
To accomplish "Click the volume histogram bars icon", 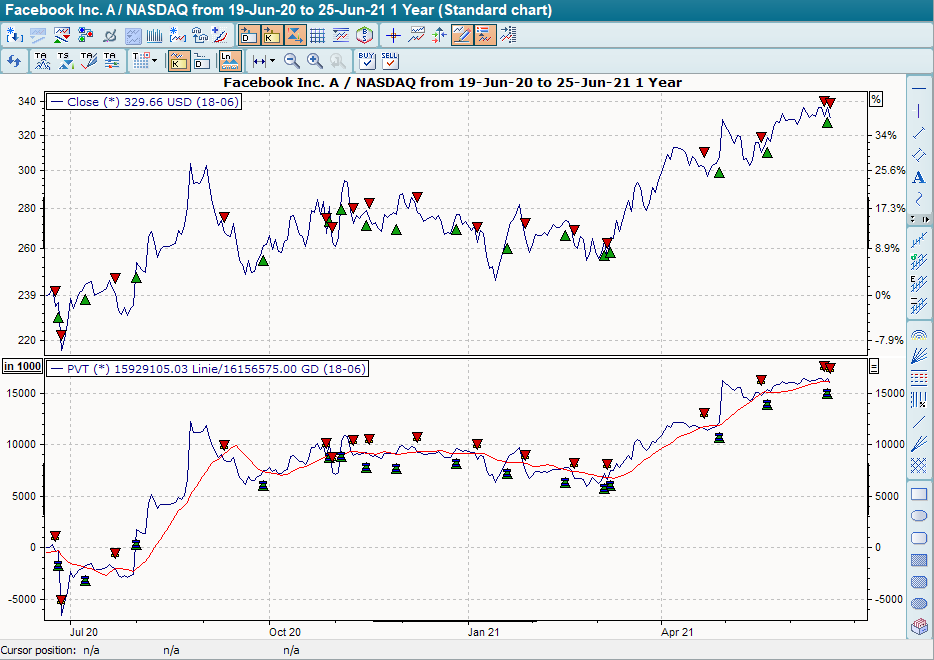I will pos(154,35).
